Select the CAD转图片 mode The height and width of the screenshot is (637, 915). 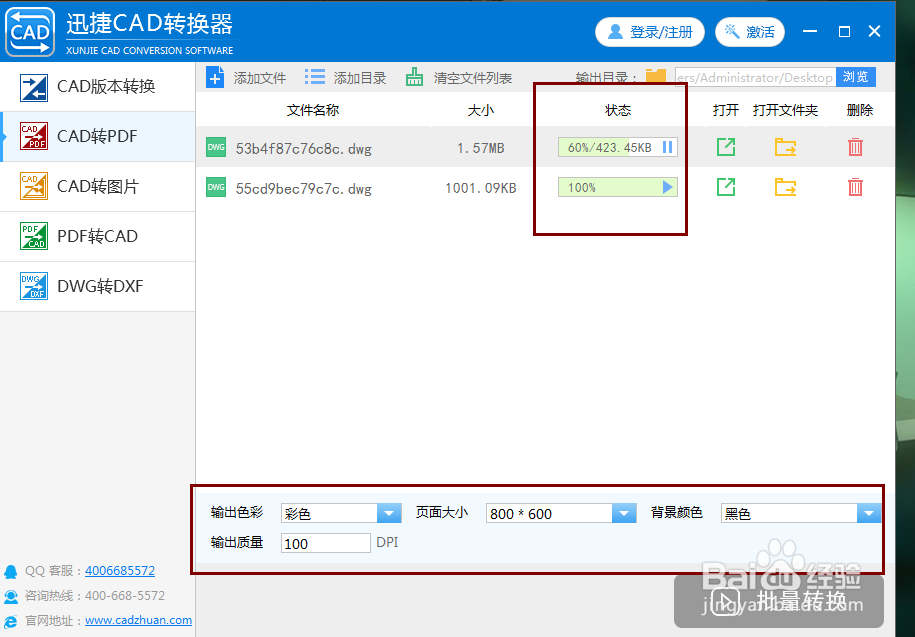point(97,187)
